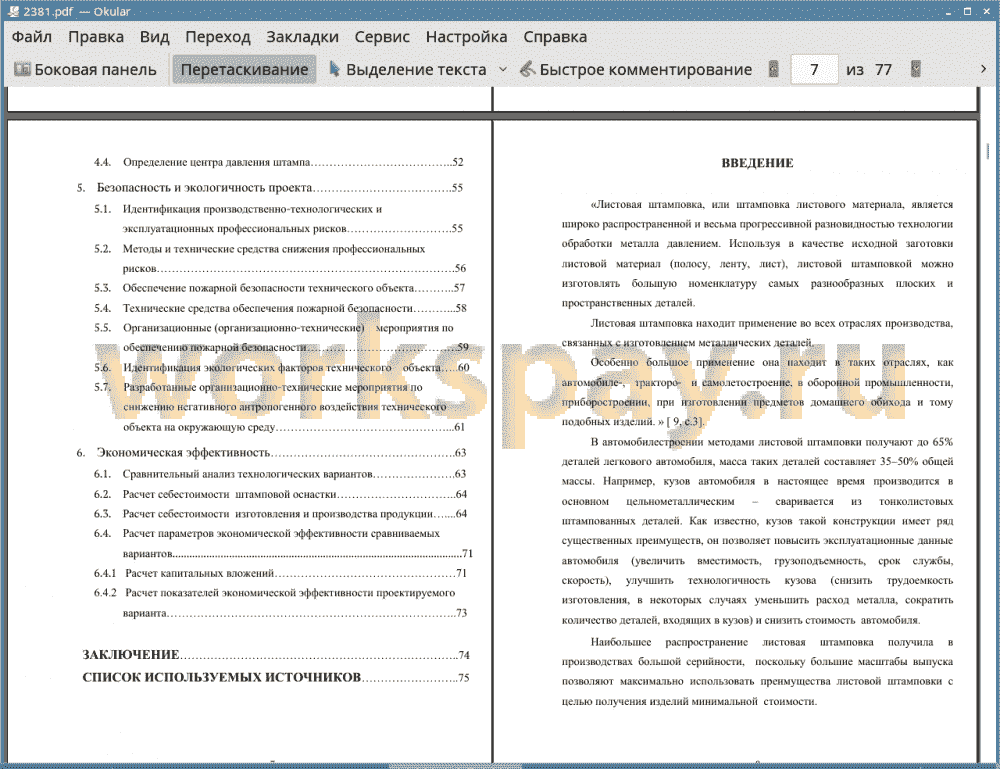
Task: Open the Okular window menu icon in title bar
Action: point(13,11)
